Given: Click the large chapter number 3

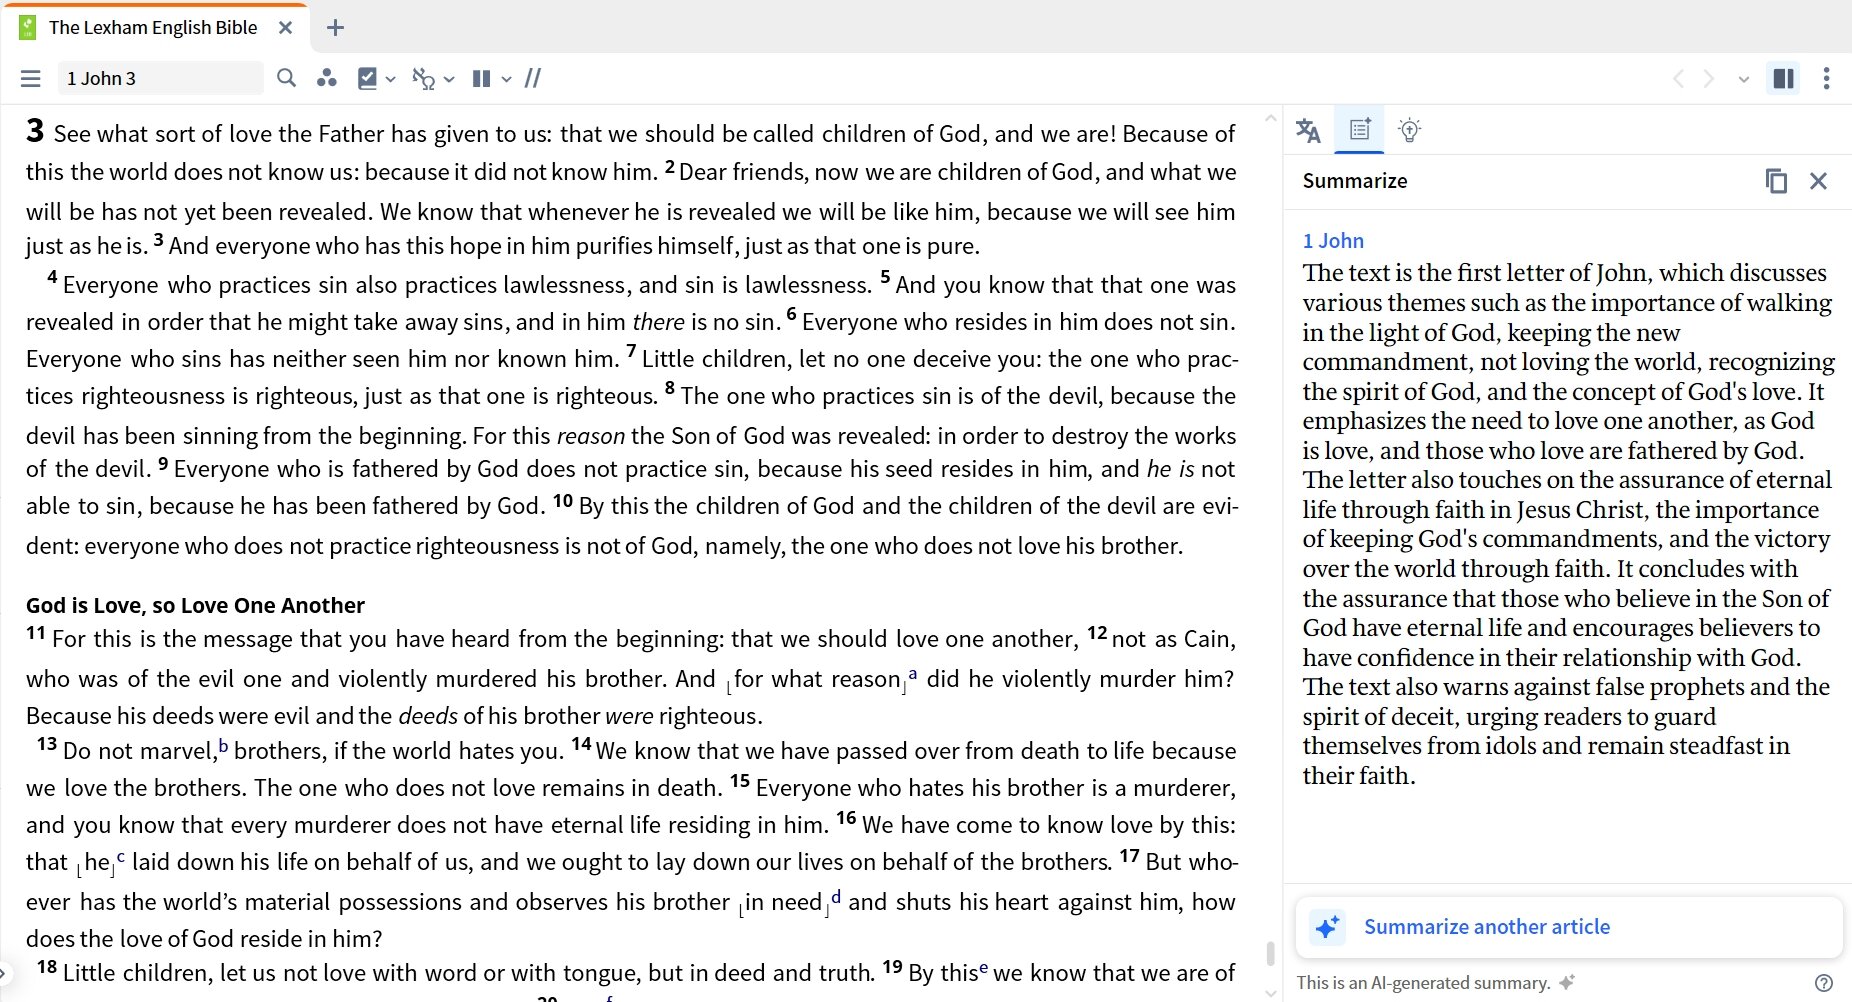Looking at the screenshot, I should point(35,130).
